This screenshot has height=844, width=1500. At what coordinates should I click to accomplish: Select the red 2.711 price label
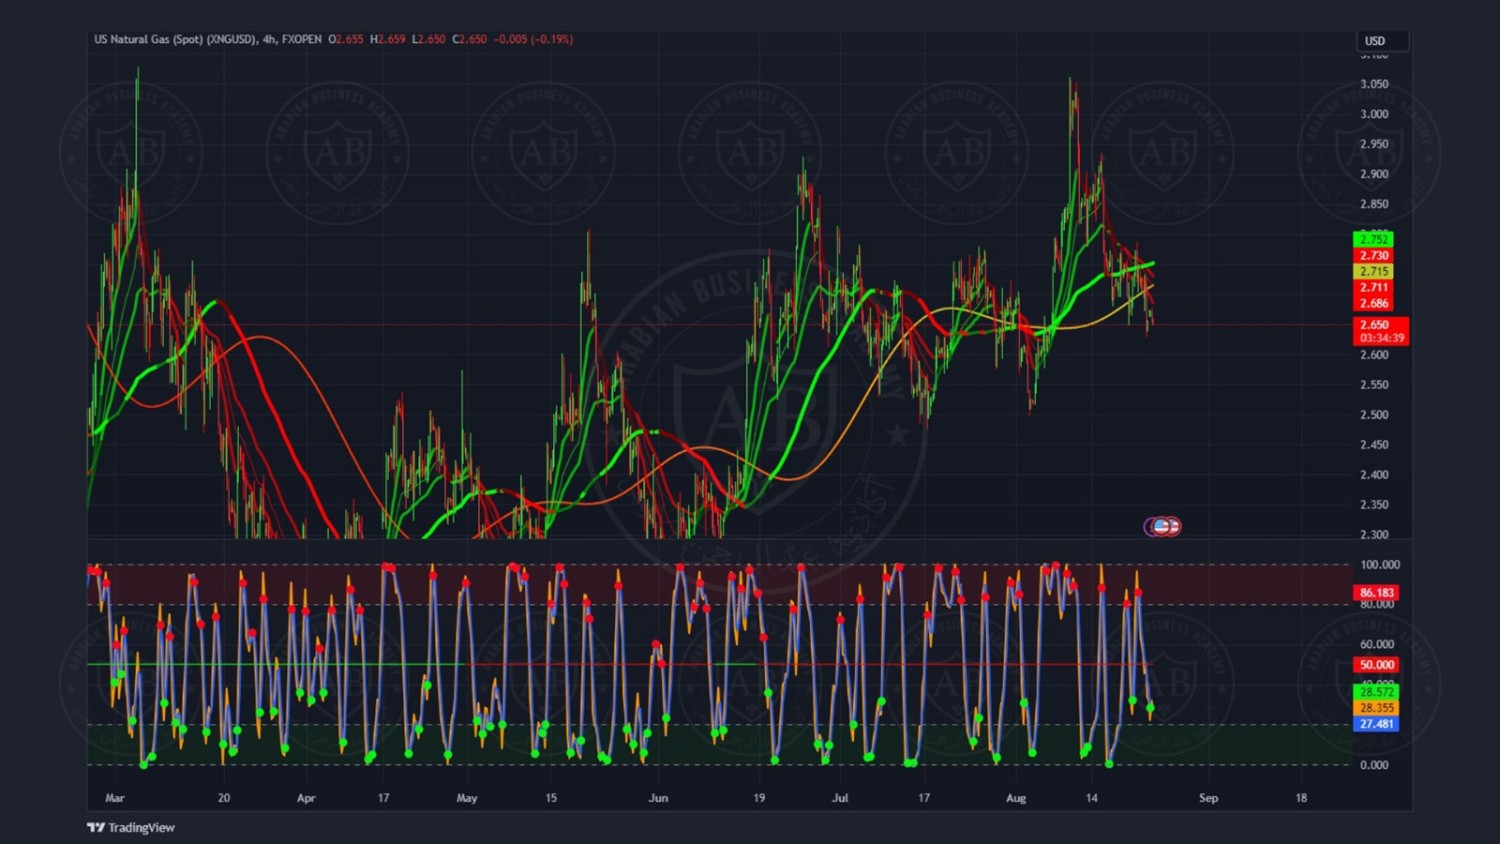click(x=1373, y=287)
